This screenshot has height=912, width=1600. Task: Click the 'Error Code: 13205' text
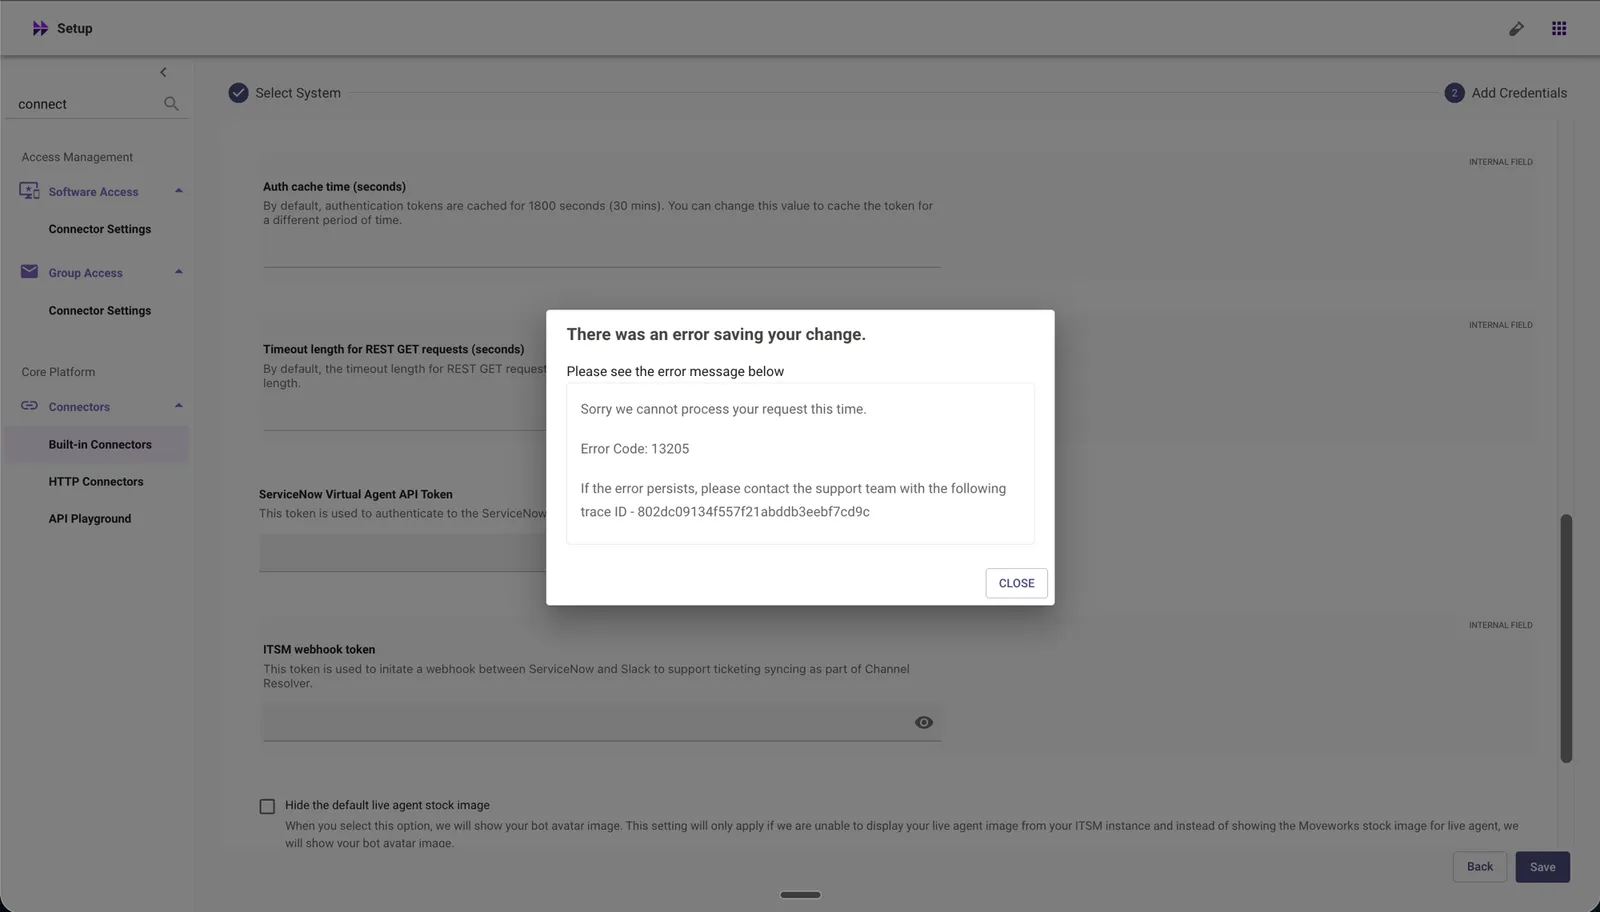tap(635, 449)
